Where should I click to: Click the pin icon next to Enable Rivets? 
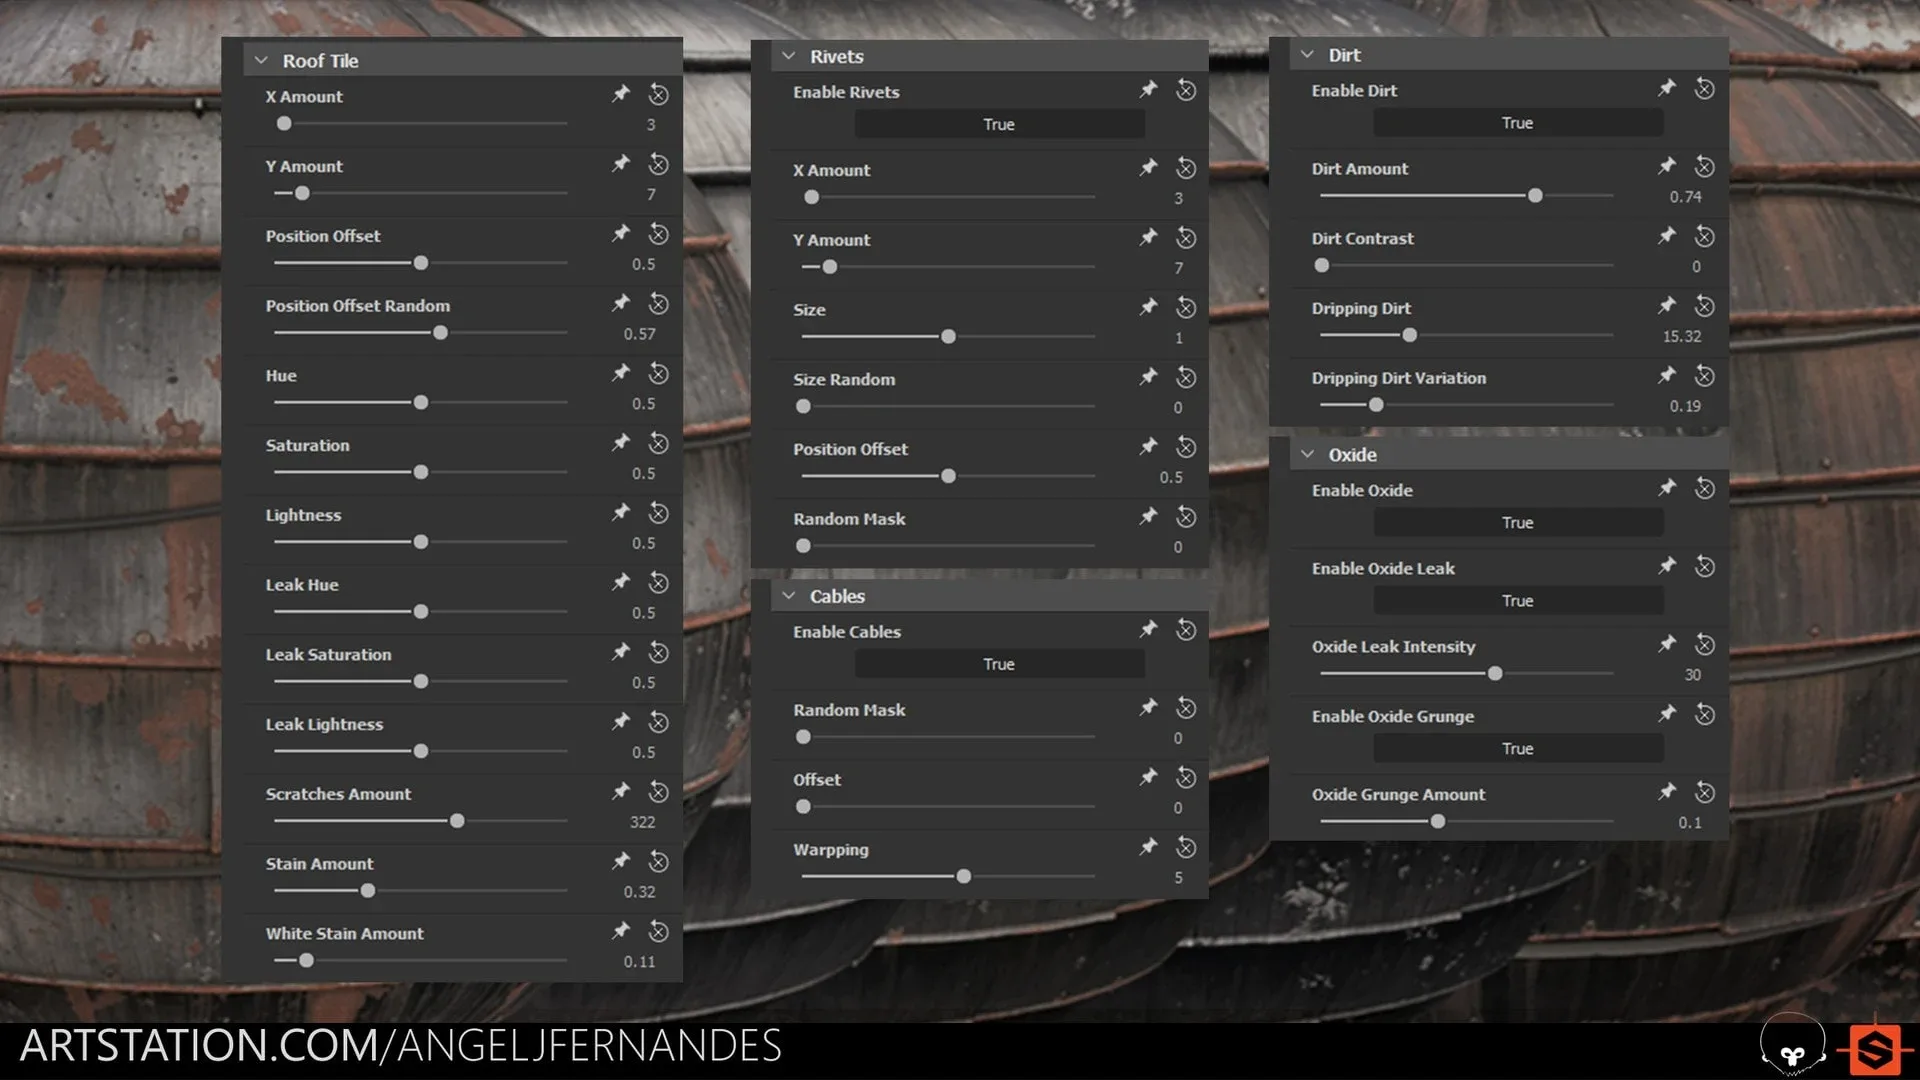[1147, 90]
